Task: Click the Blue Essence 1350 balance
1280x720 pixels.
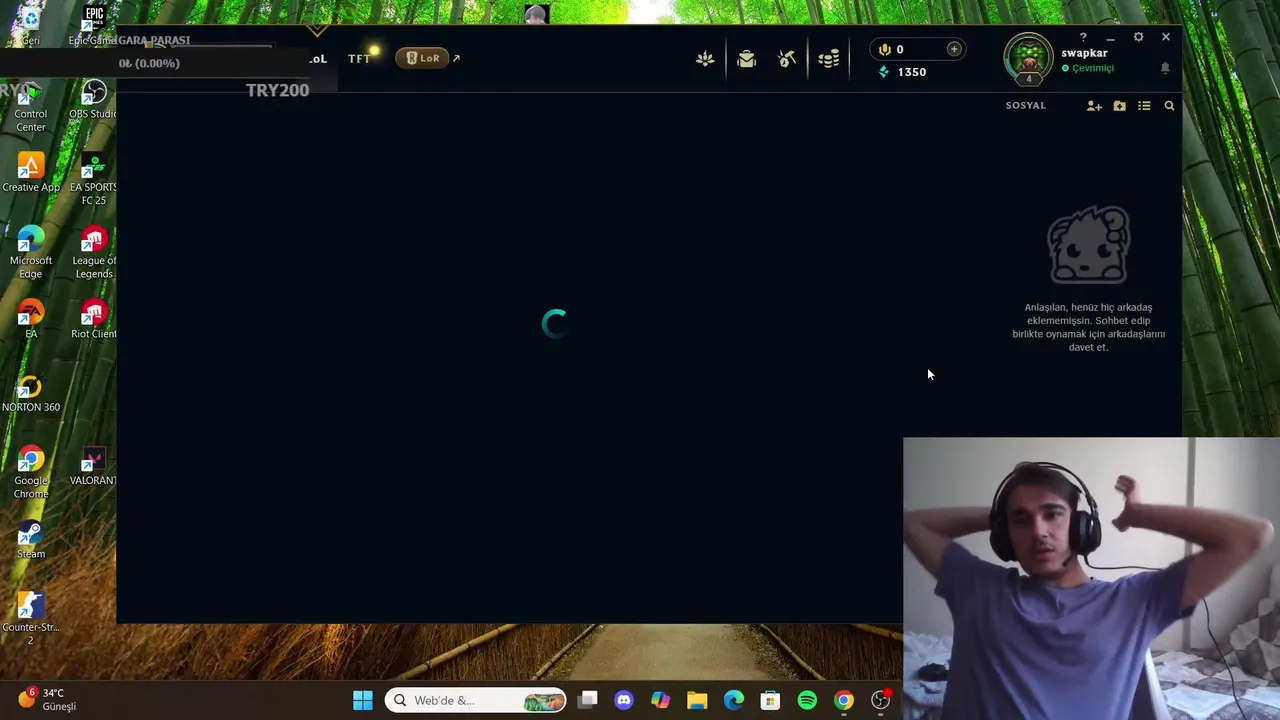Action: tap(902, 72)
